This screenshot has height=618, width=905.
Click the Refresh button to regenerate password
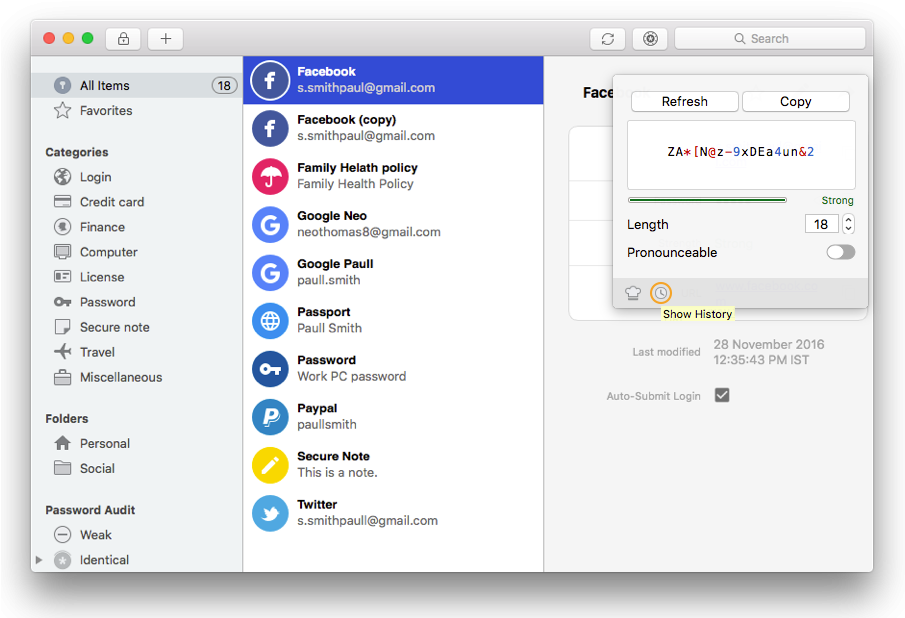point(684,101)
